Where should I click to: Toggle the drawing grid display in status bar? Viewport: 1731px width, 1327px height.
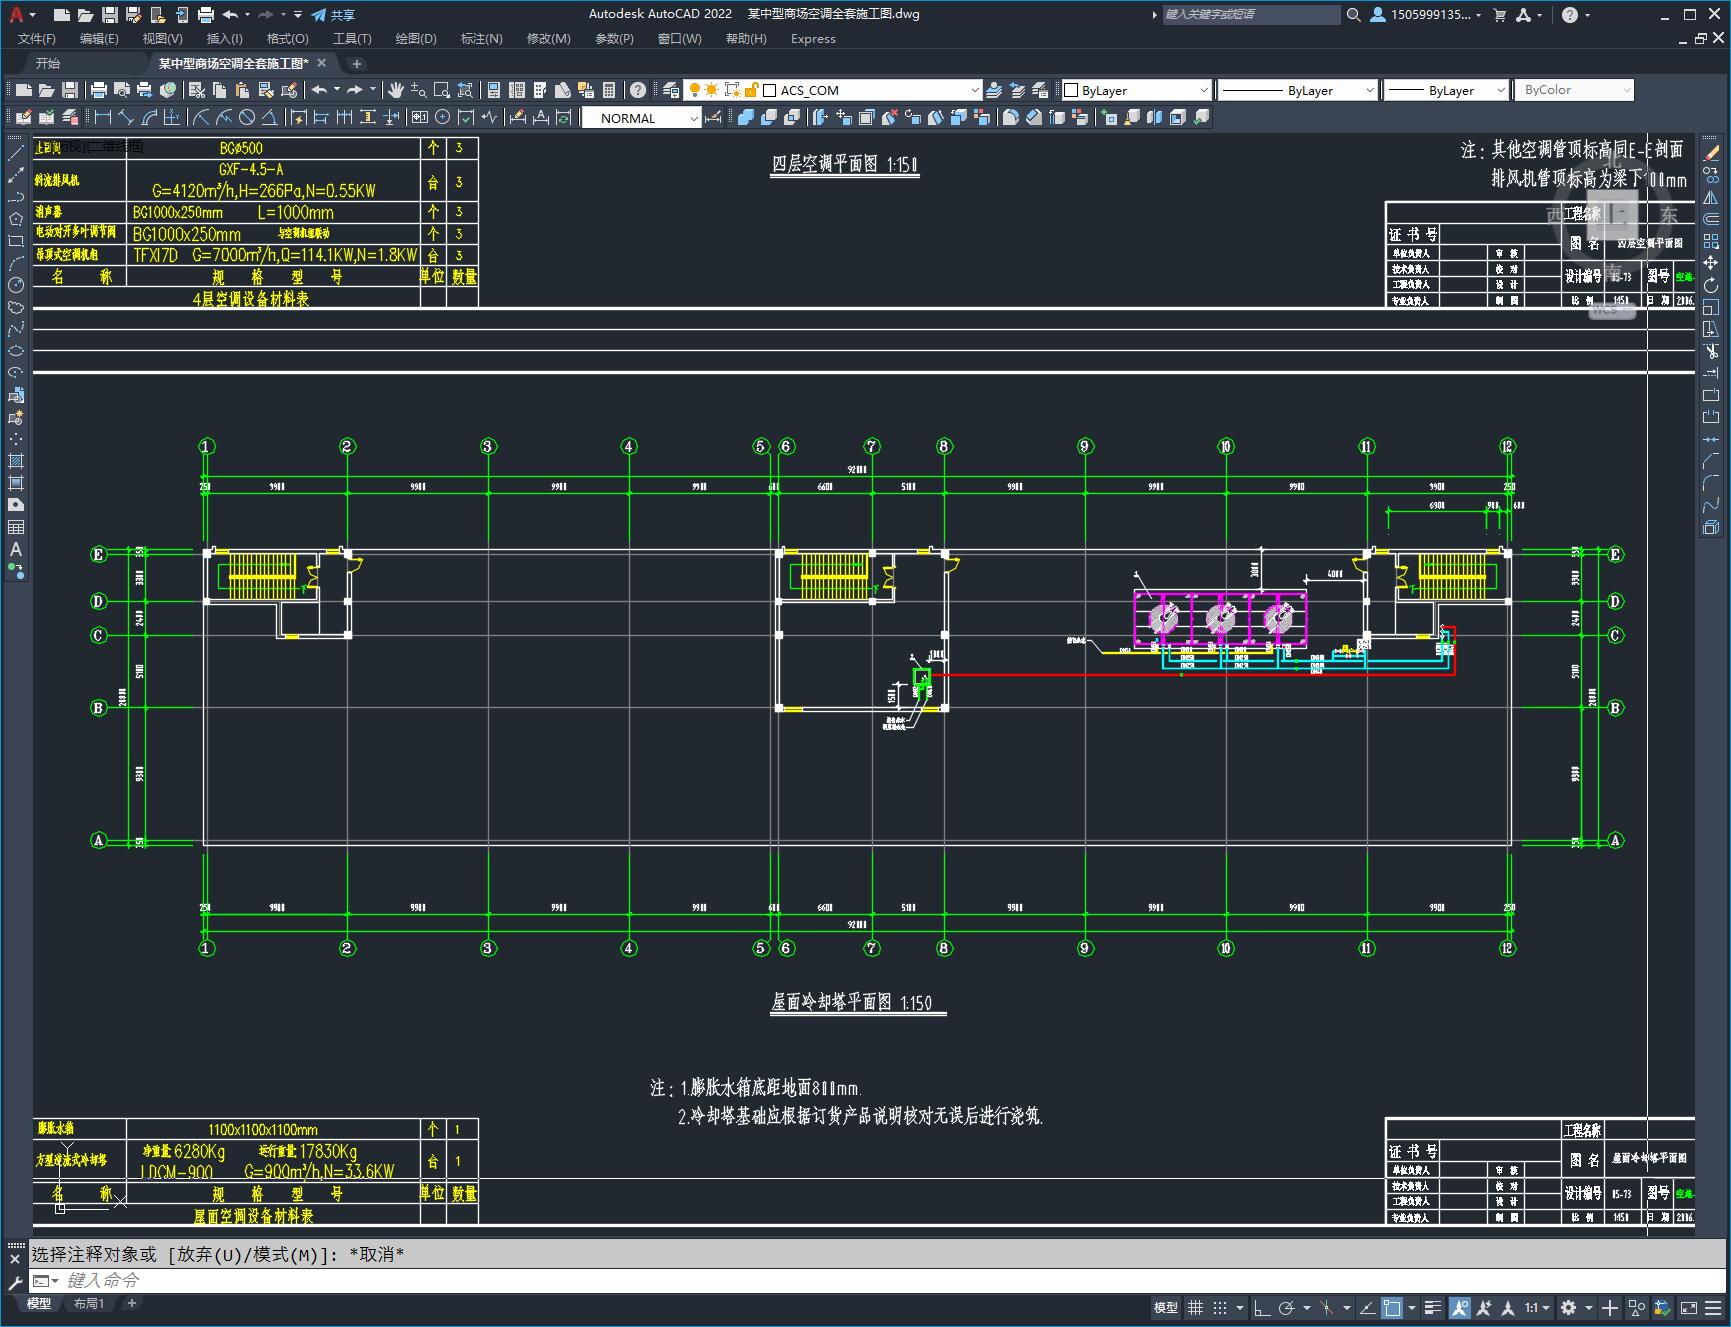point(1195,1307)
